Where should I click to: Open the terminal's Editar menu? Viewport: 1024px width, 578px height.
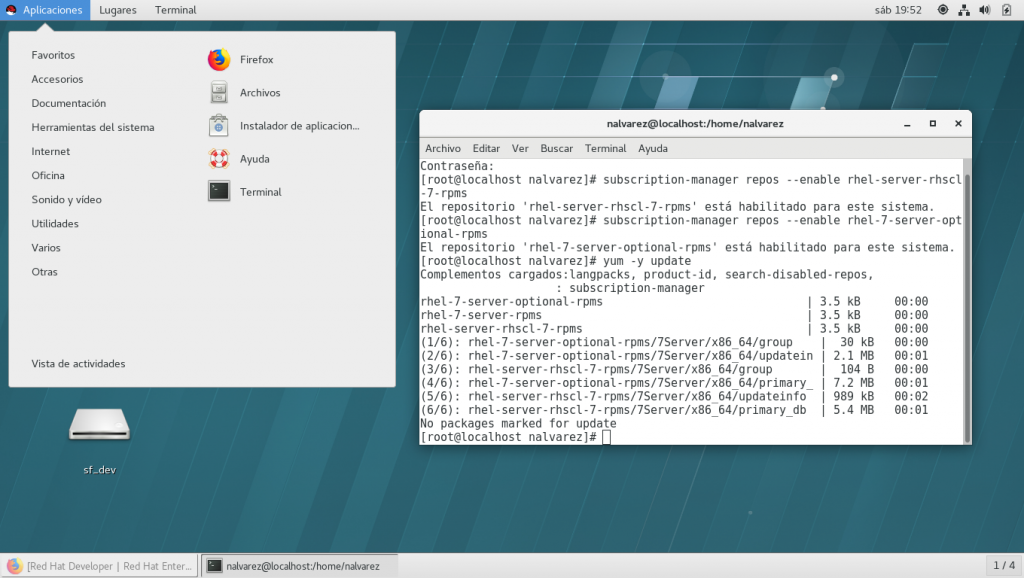pos(486,148)
